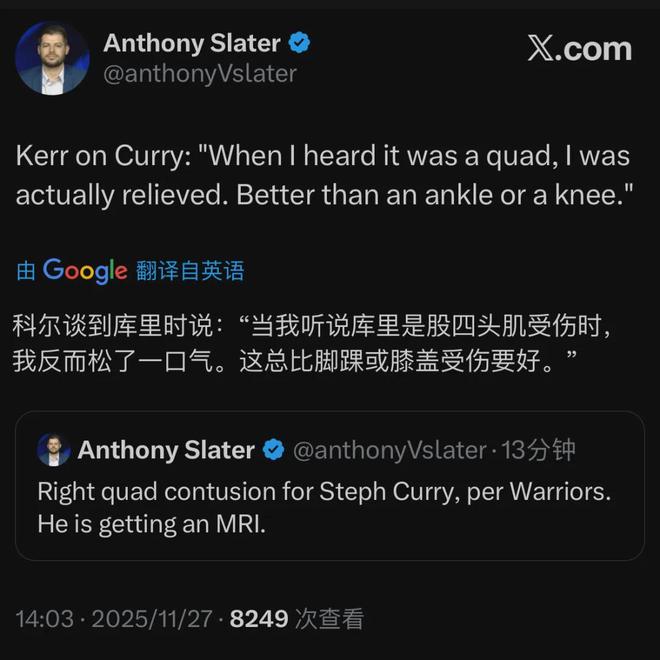Click the Google logo in the translation line
660x660 pixels.
[x=85, y=270]
